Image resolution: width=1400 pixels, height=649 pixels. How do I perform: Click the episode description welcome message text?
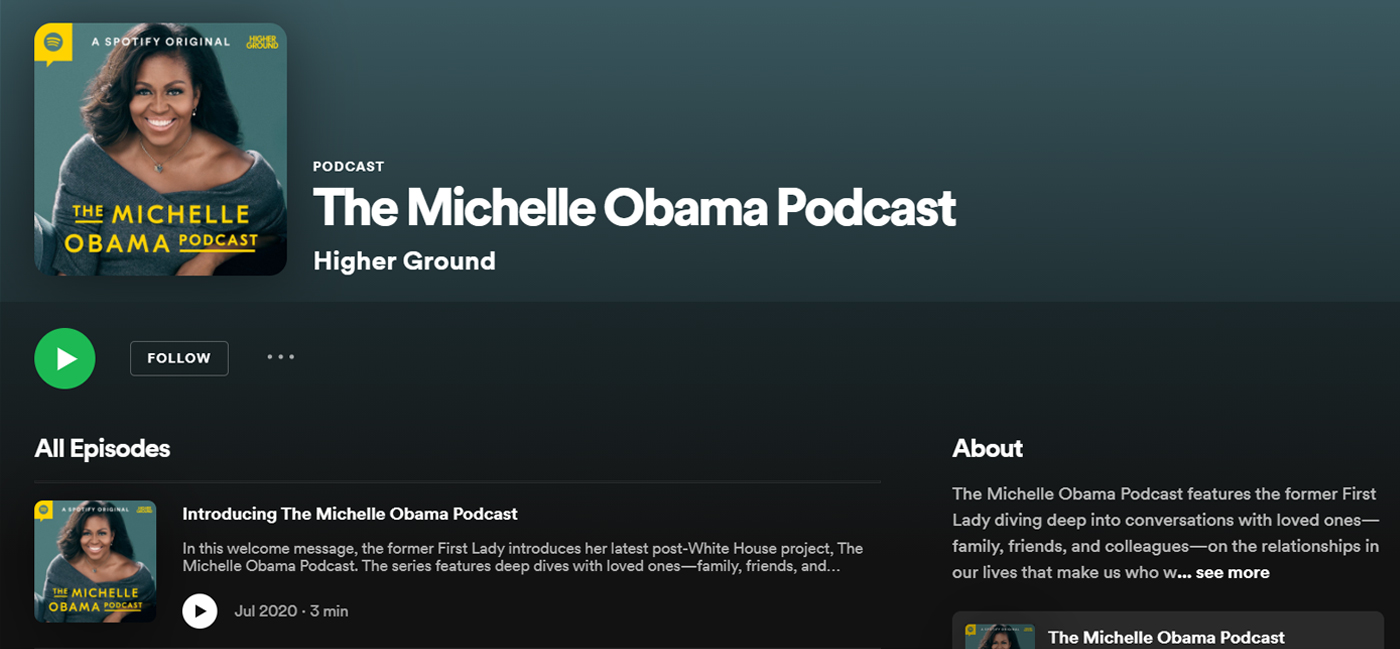523,557
